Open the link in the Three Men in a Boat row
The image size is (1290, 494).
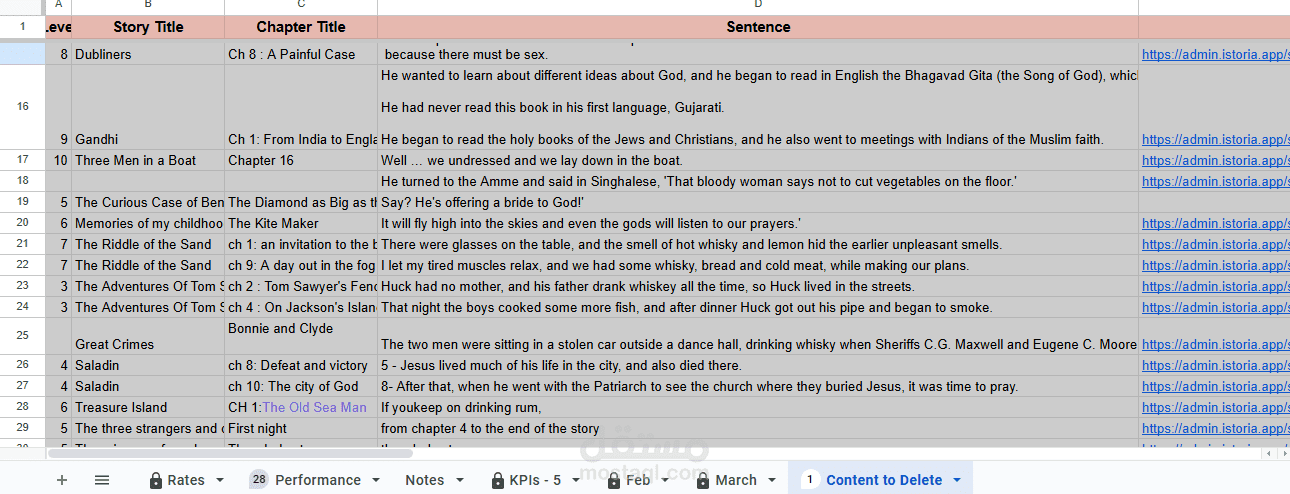tap(1215, 160)
